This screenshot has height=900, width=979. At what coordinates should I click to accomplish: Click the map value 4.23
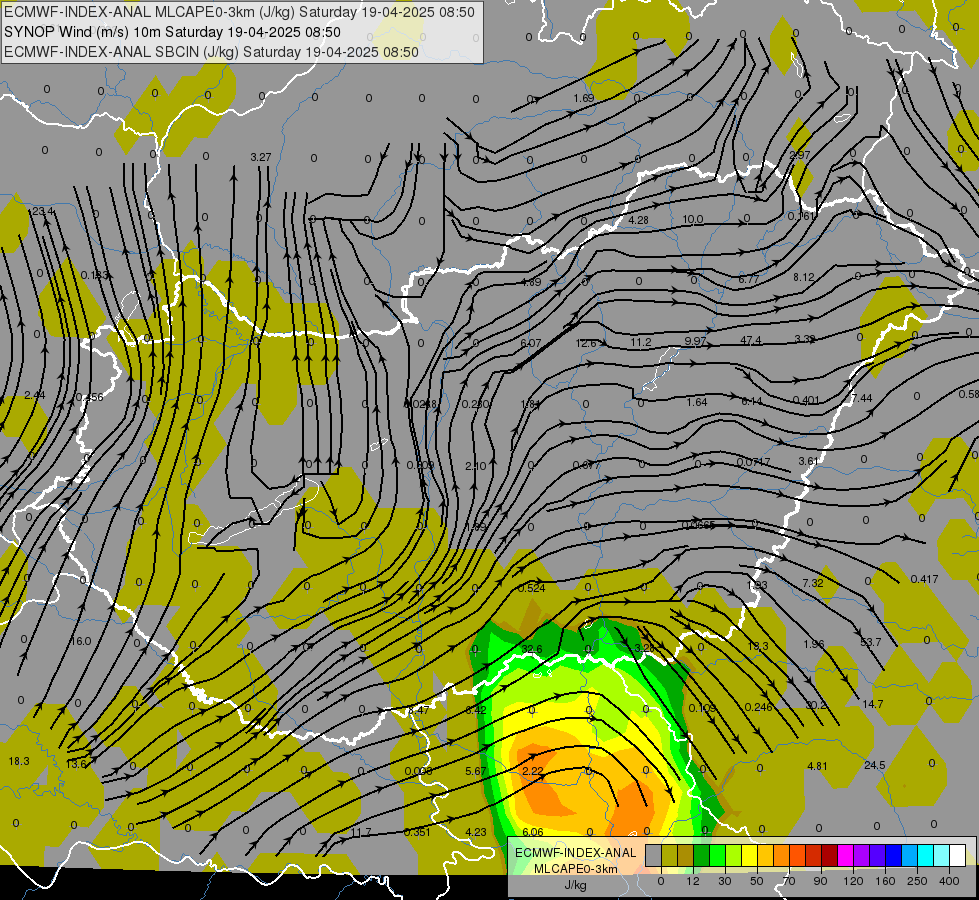(x=476, y=832)
